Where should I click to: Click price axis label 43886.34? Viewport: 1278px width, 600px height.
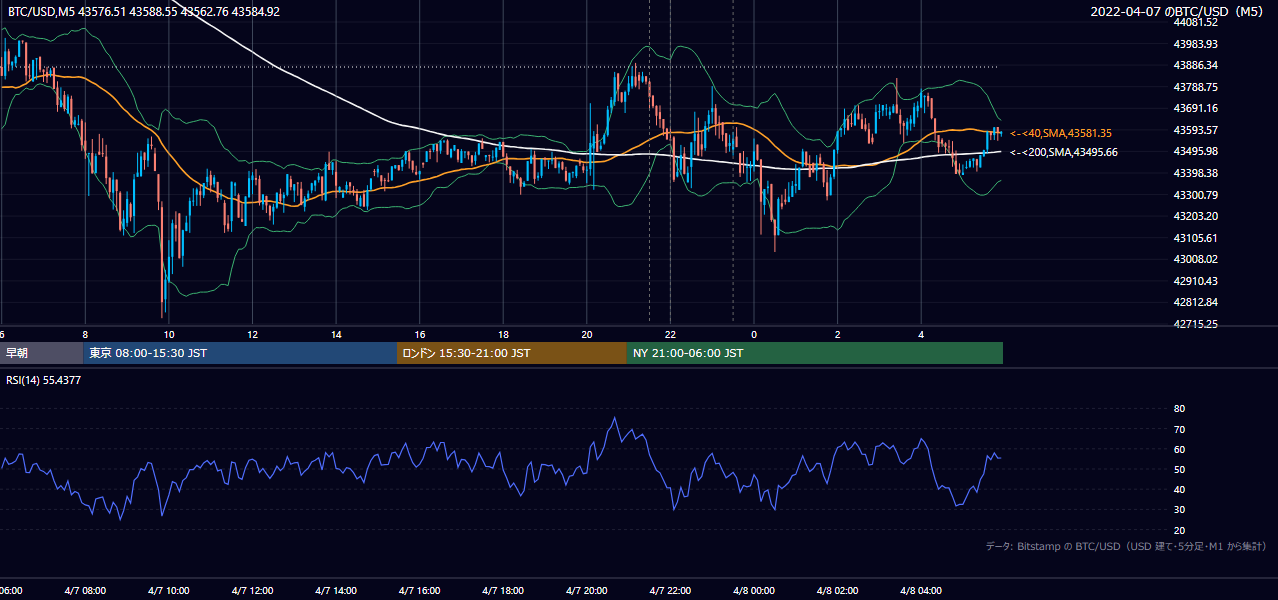tap(1195, 65)
